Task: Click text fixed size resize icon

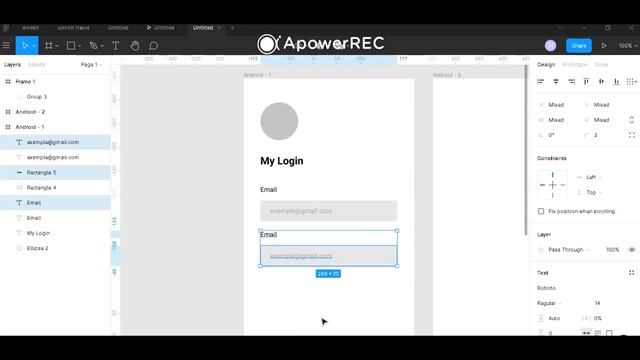Action: click(x=609, y=333)
